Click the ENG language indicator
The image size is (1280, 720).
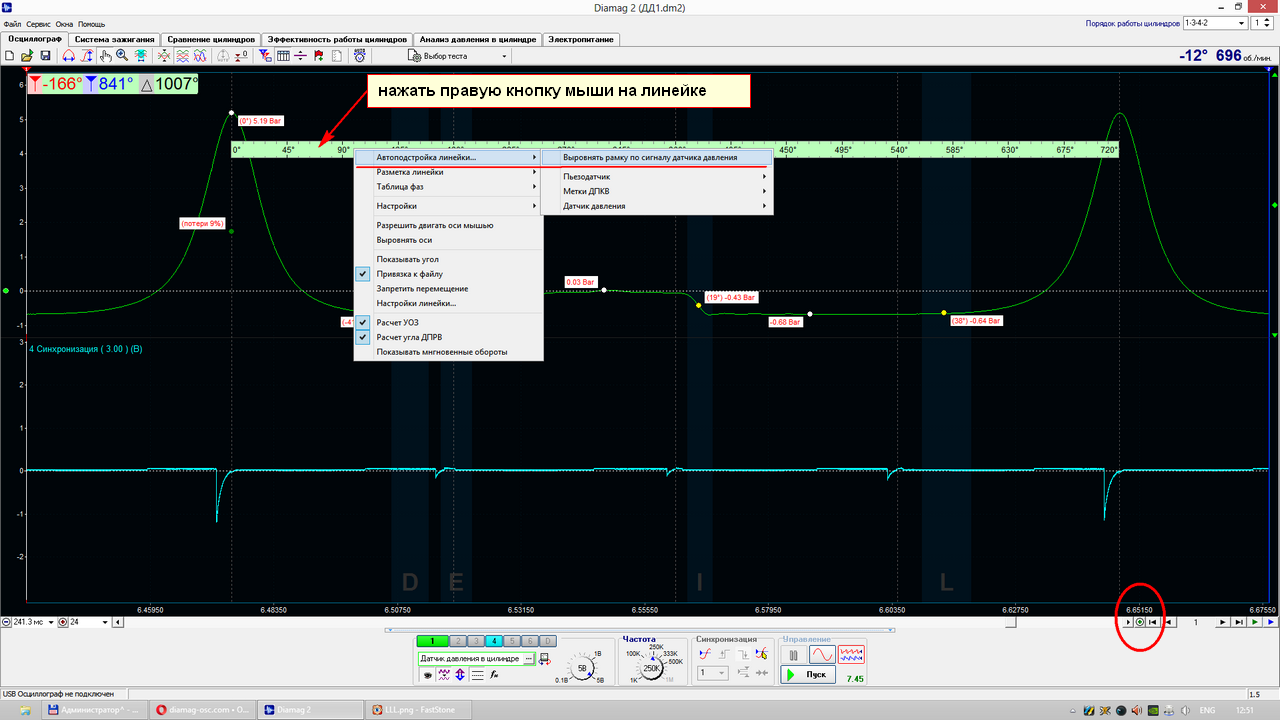pyautogui.click(x=1208, y=709)
